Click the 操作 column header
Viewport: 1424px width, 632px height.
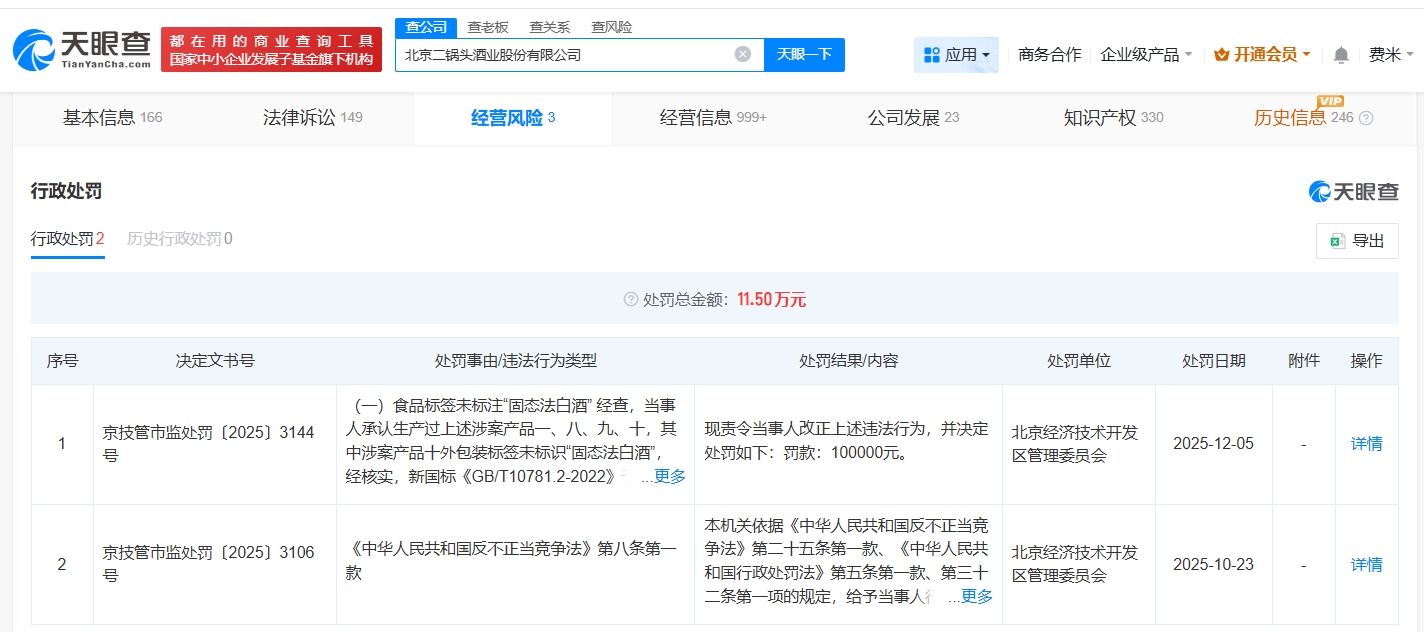[x=1366, y=361]
